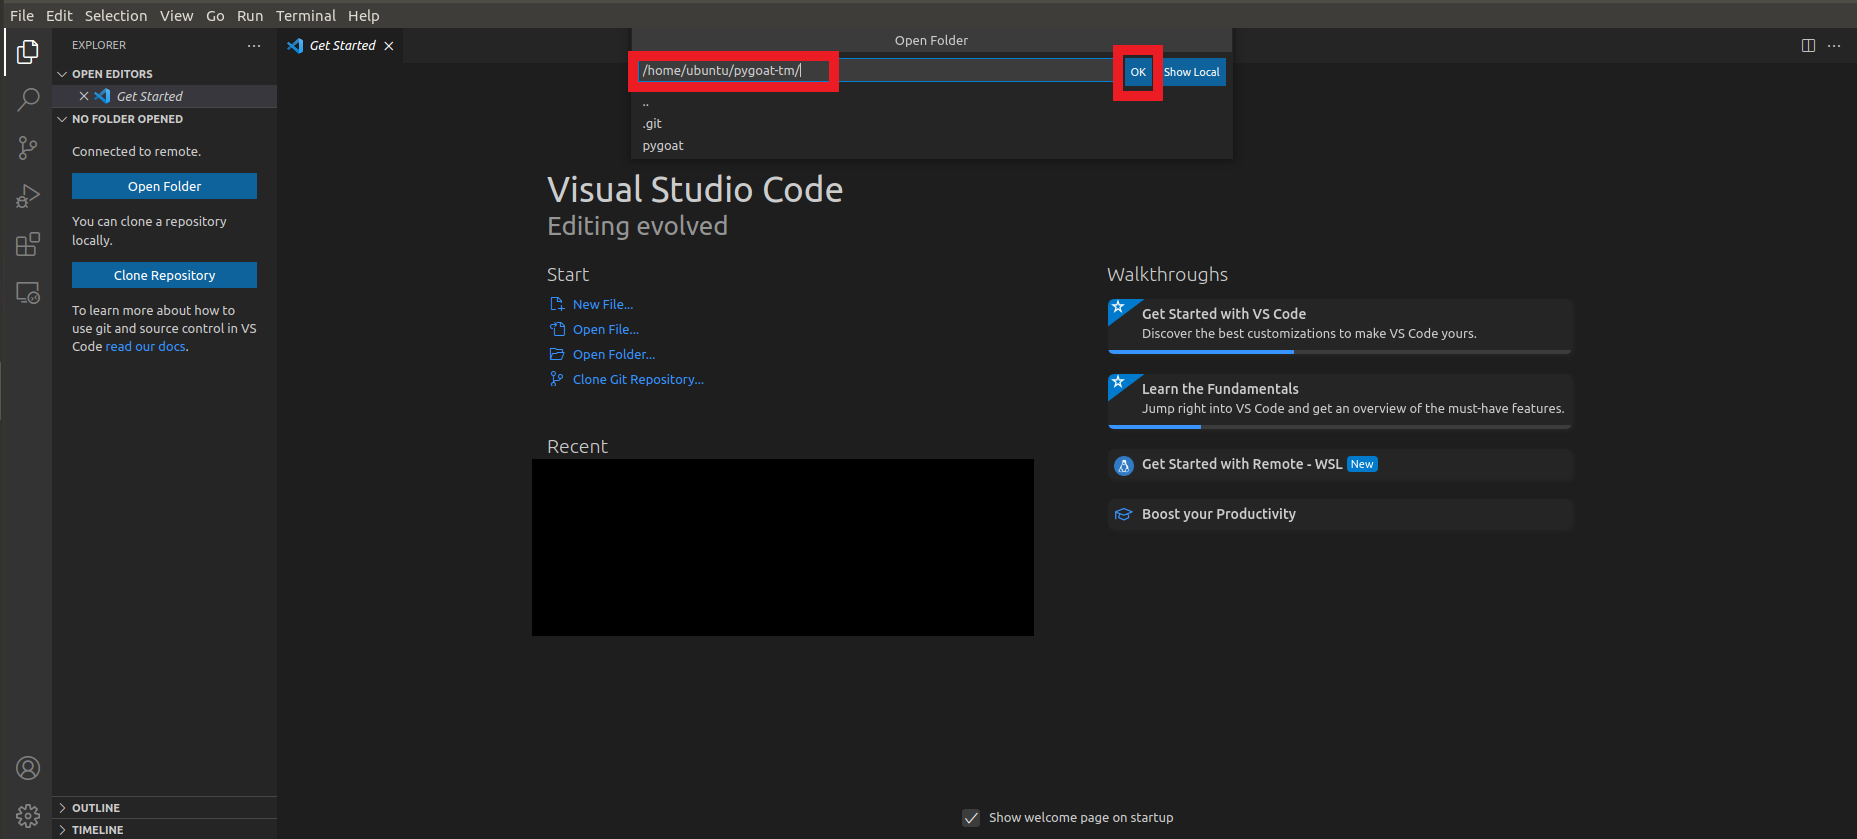The image size is (1857, 839).
Task: Click the Clone Git Repository branch icon
Action: 557,379
